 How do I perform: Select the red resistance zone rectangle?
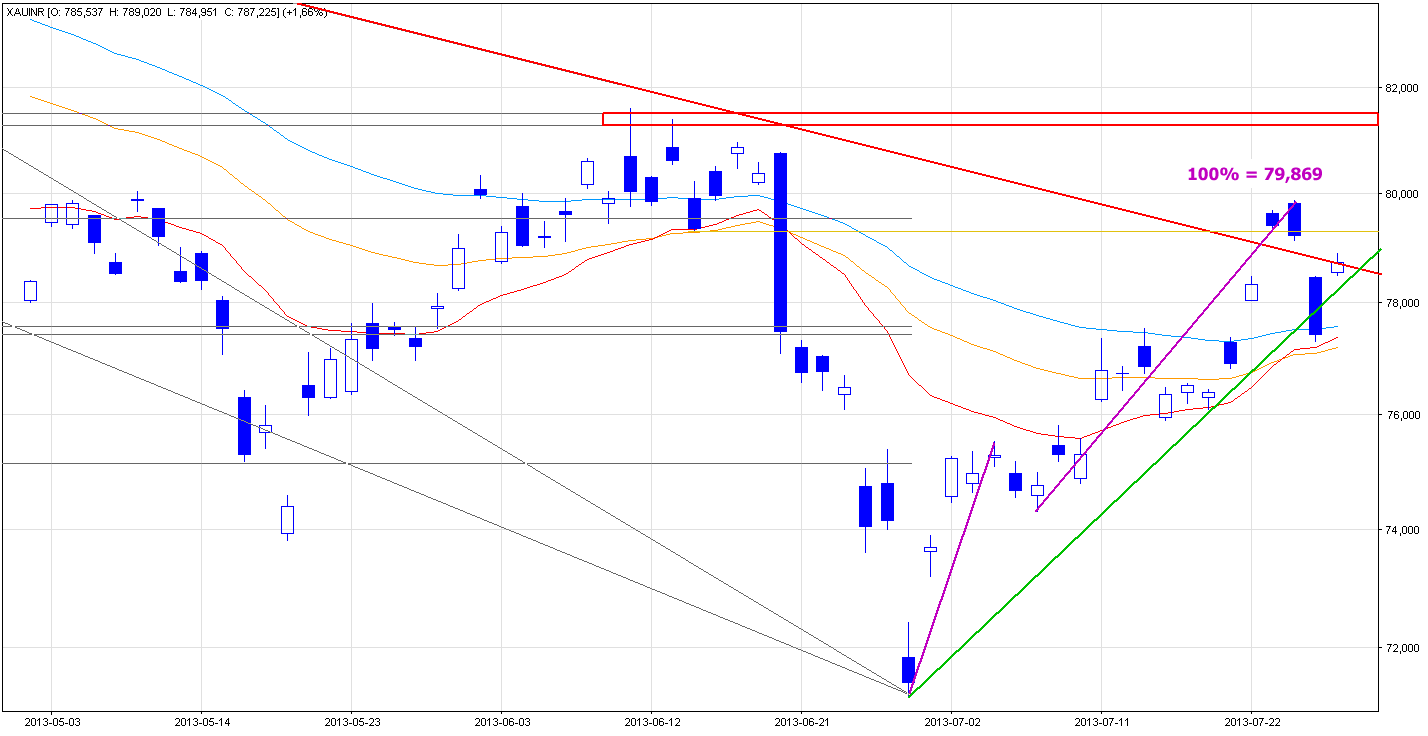coord(990,119)
